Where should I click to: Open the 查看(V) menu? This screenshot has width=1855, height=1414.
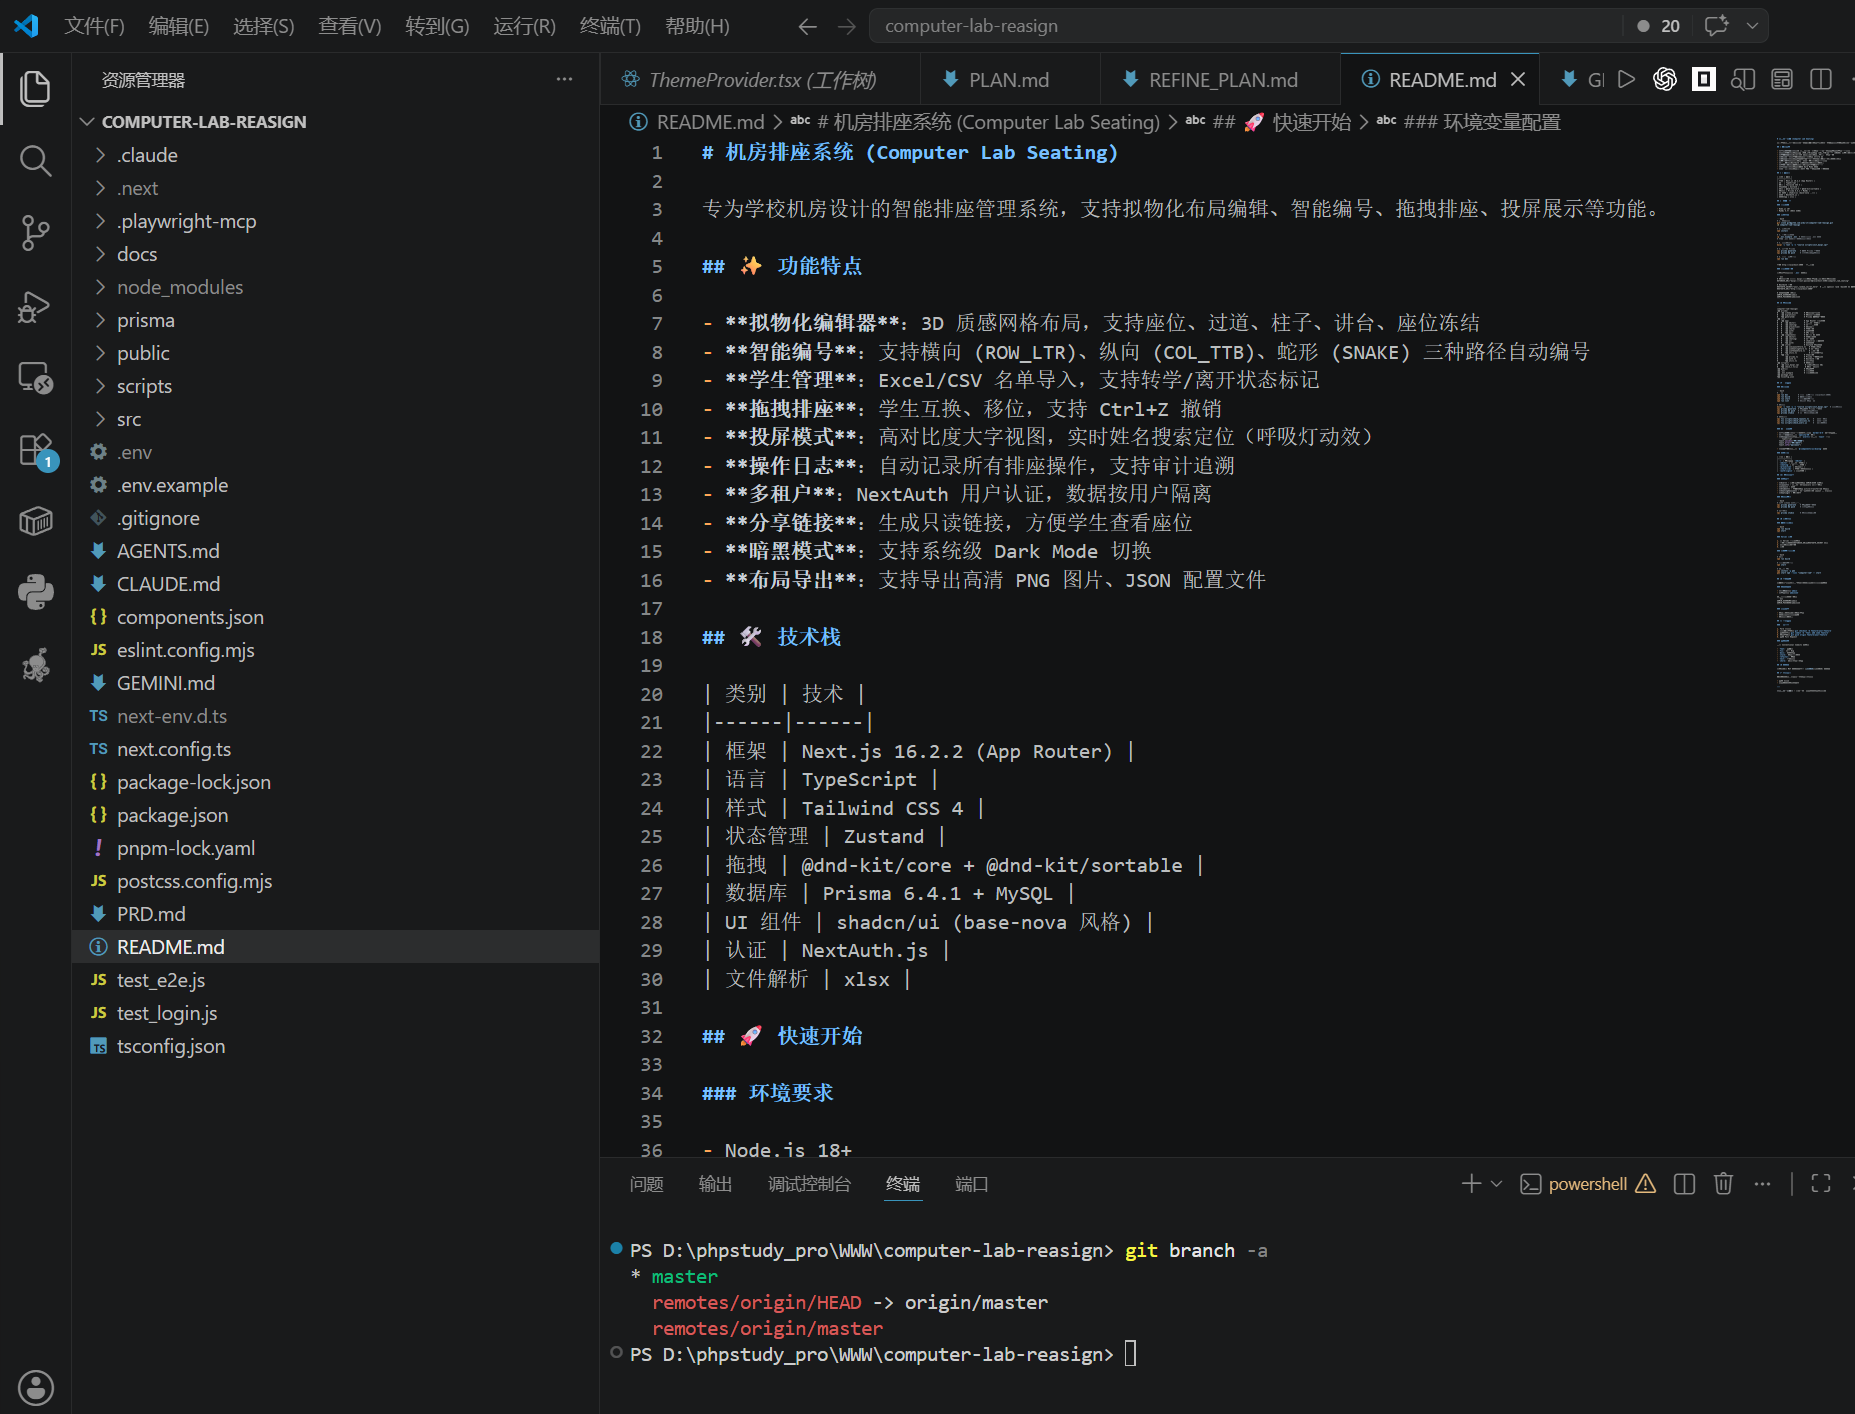[x=349, y=26]
